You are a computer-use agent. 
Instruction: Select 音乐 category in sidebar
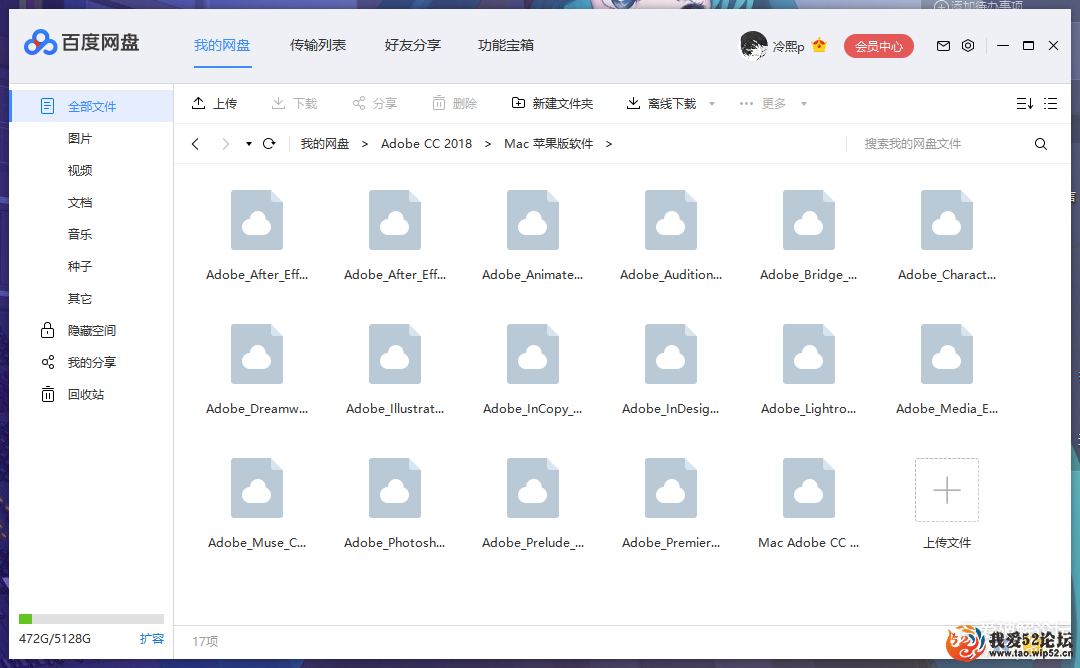click(x=80, y=234)
